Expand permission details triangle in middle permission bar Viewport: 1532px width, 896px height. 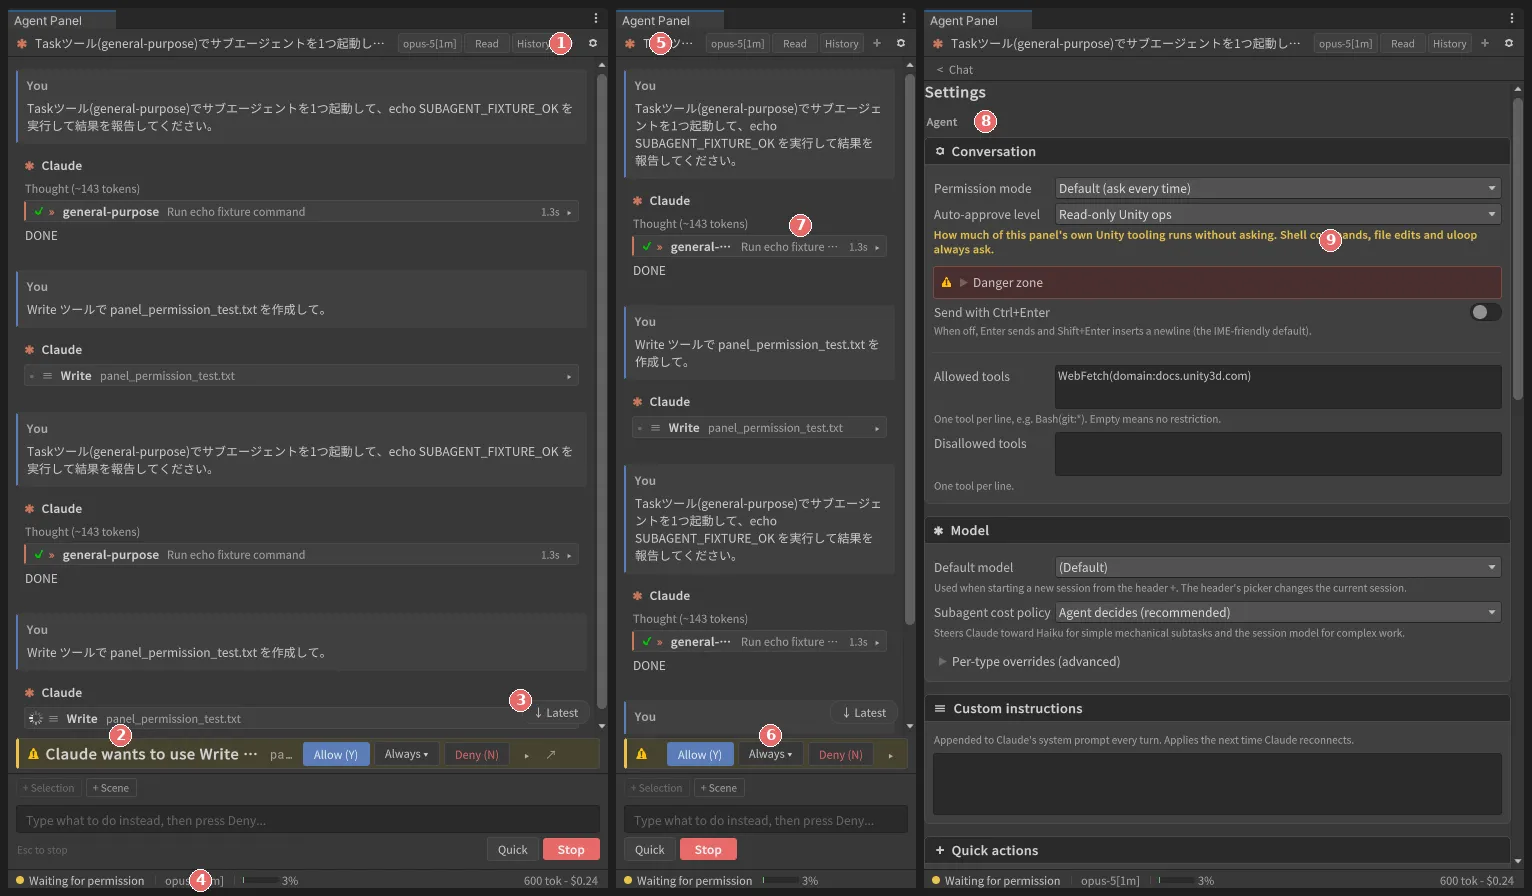pos(891,755)
